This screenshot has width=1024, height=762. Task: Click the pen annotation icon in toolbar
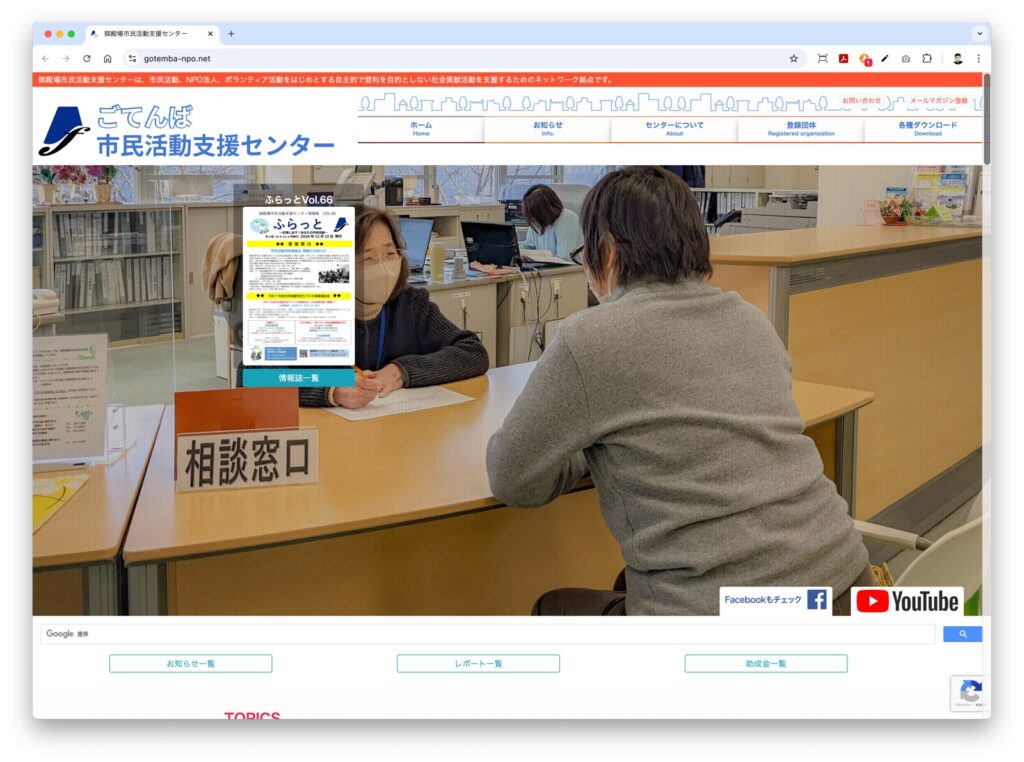[884, 58]
